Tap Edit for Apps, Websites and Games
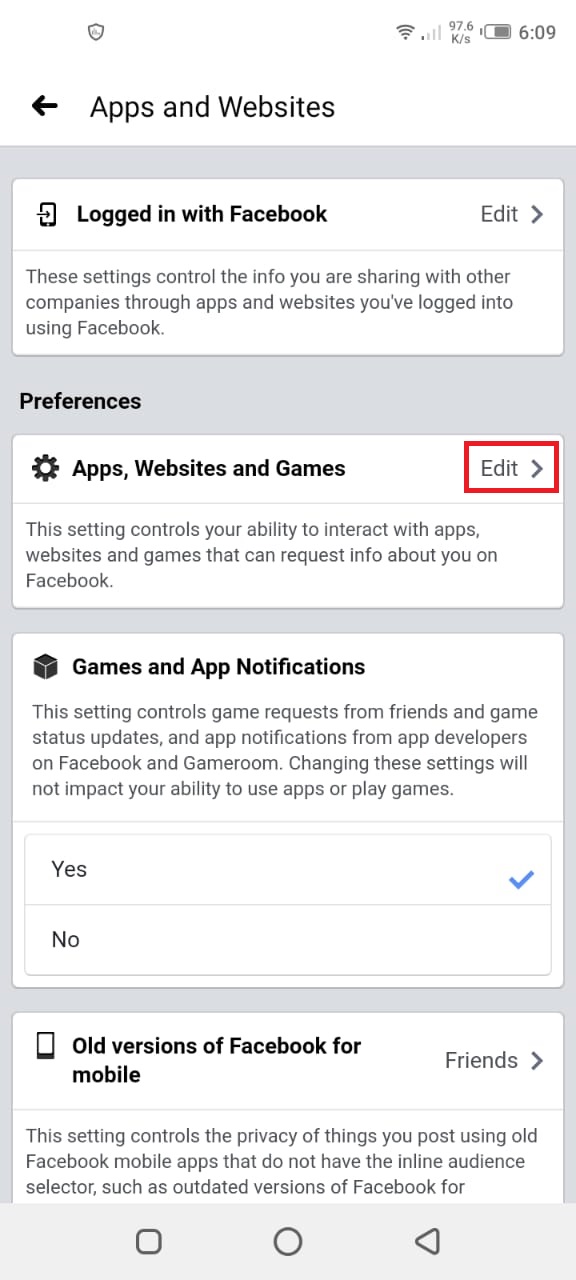Viewport: 576px width, 1280px height. pyautogui.click(x=499, y=468)
